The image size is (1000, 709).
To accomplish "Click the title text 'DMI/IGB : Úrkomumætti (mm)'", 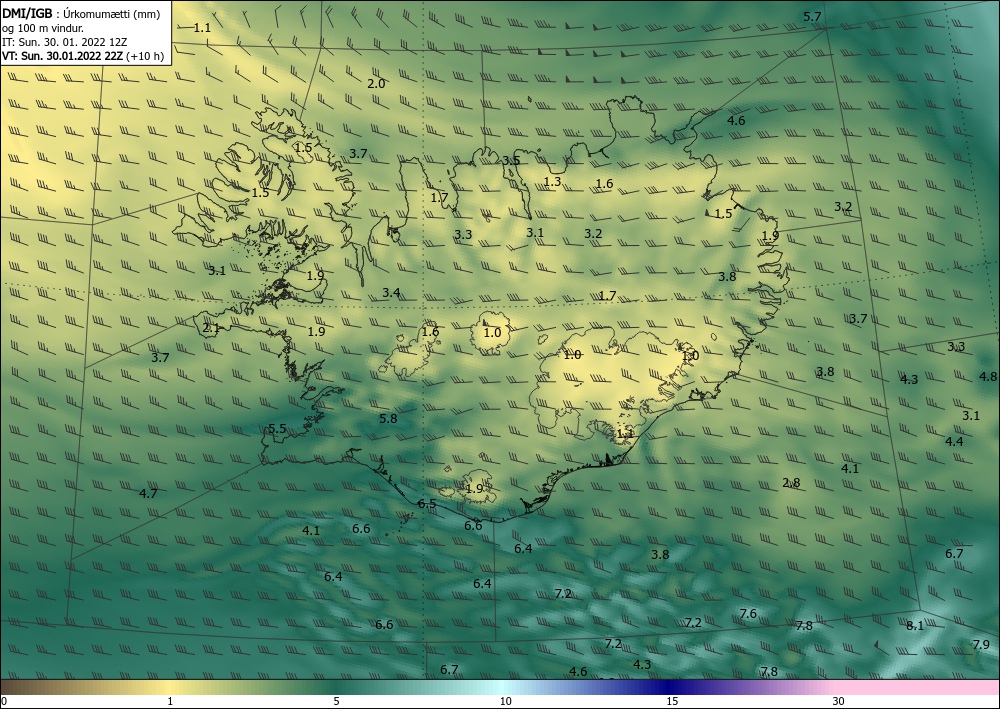I will pyautogui.click(x=81, y=13).
